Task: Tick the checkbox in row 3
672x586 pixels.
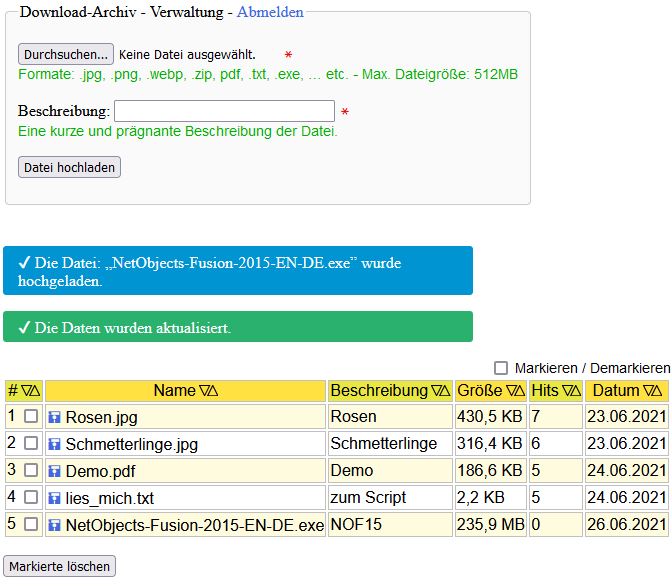Action: (x=31, y=470)
